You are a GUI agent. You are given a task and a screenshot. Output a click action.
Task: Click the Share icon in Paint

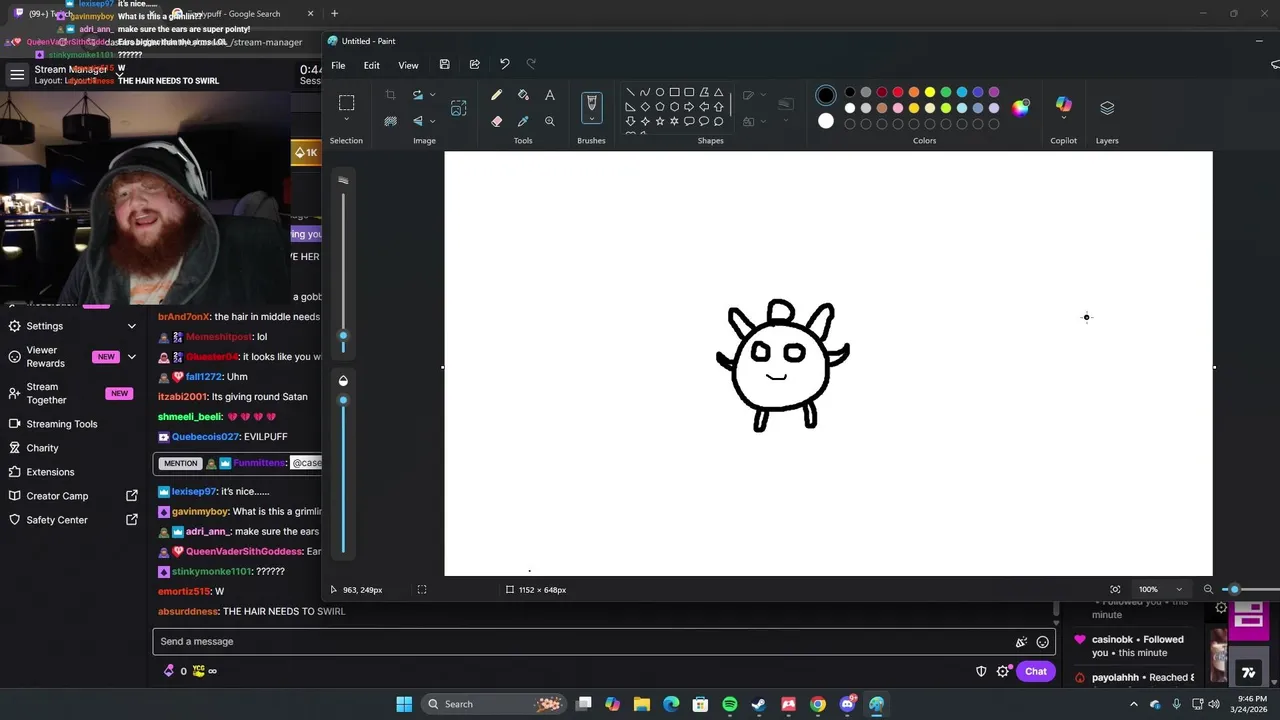[x=474, y=65]
